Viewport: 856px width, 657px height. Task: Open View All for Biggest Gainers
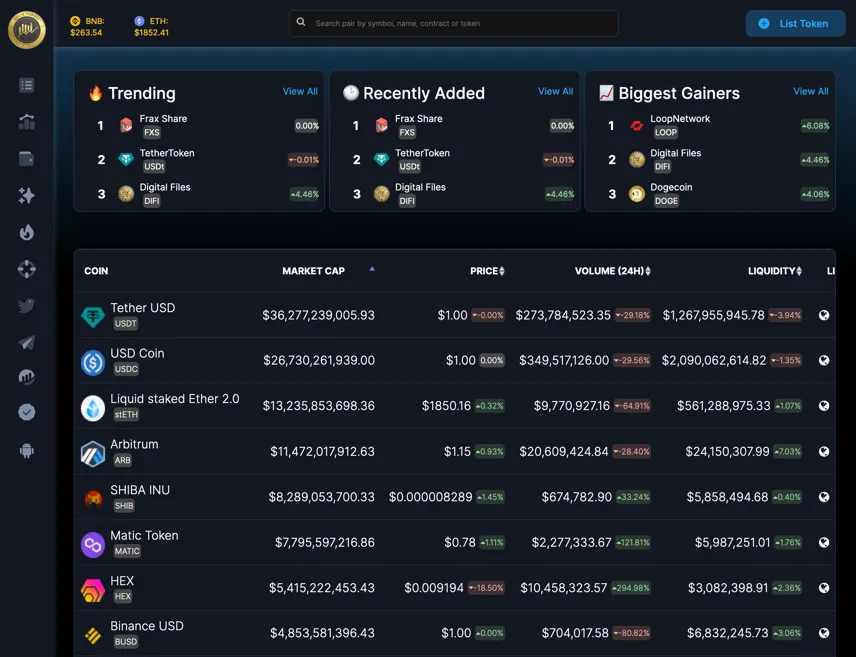pos(811,91)
